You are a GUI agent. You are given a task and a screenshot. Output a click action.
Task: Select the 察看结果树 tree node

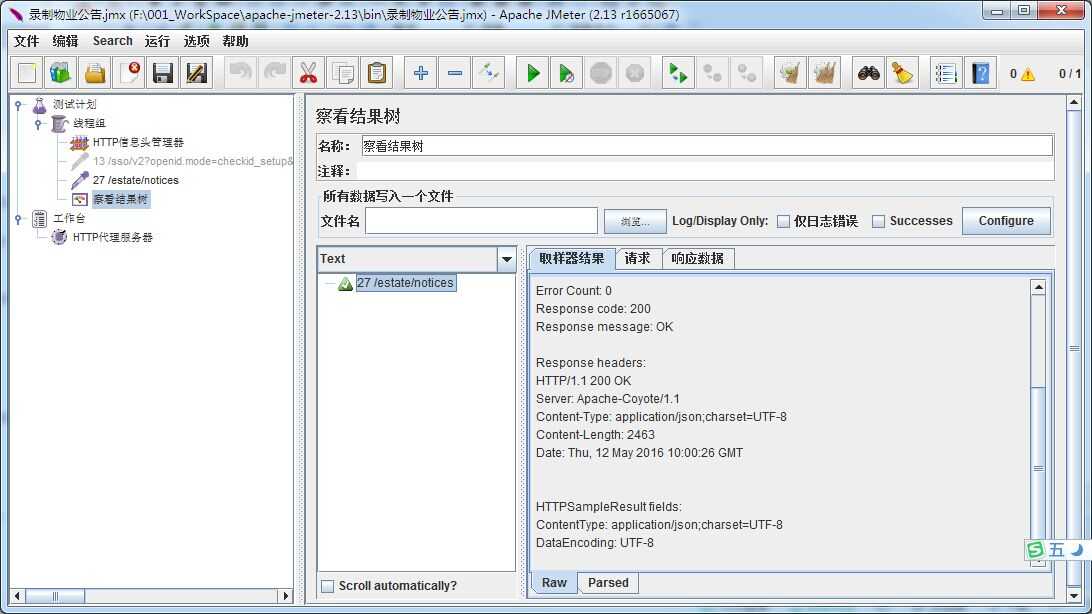120,199
